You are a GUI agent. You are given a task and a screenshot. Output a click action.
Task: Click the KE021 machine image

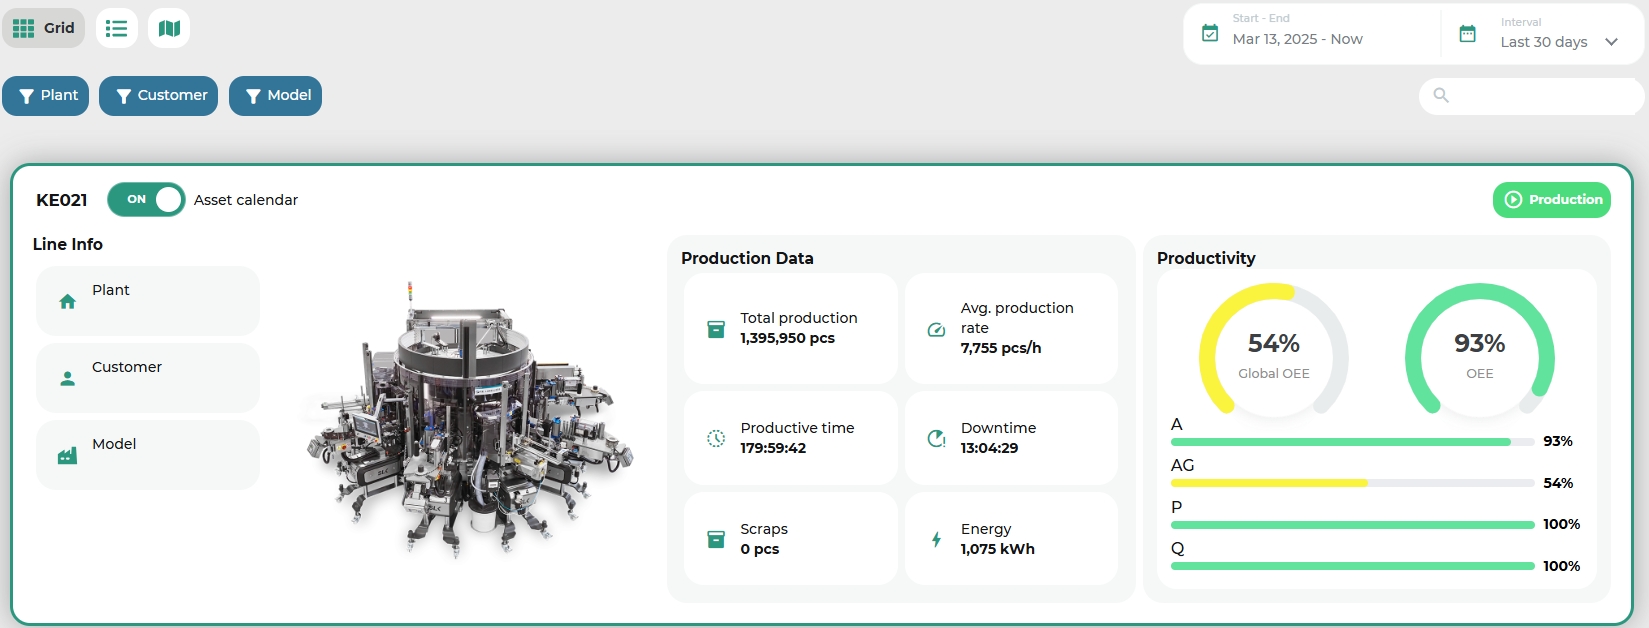467,420
